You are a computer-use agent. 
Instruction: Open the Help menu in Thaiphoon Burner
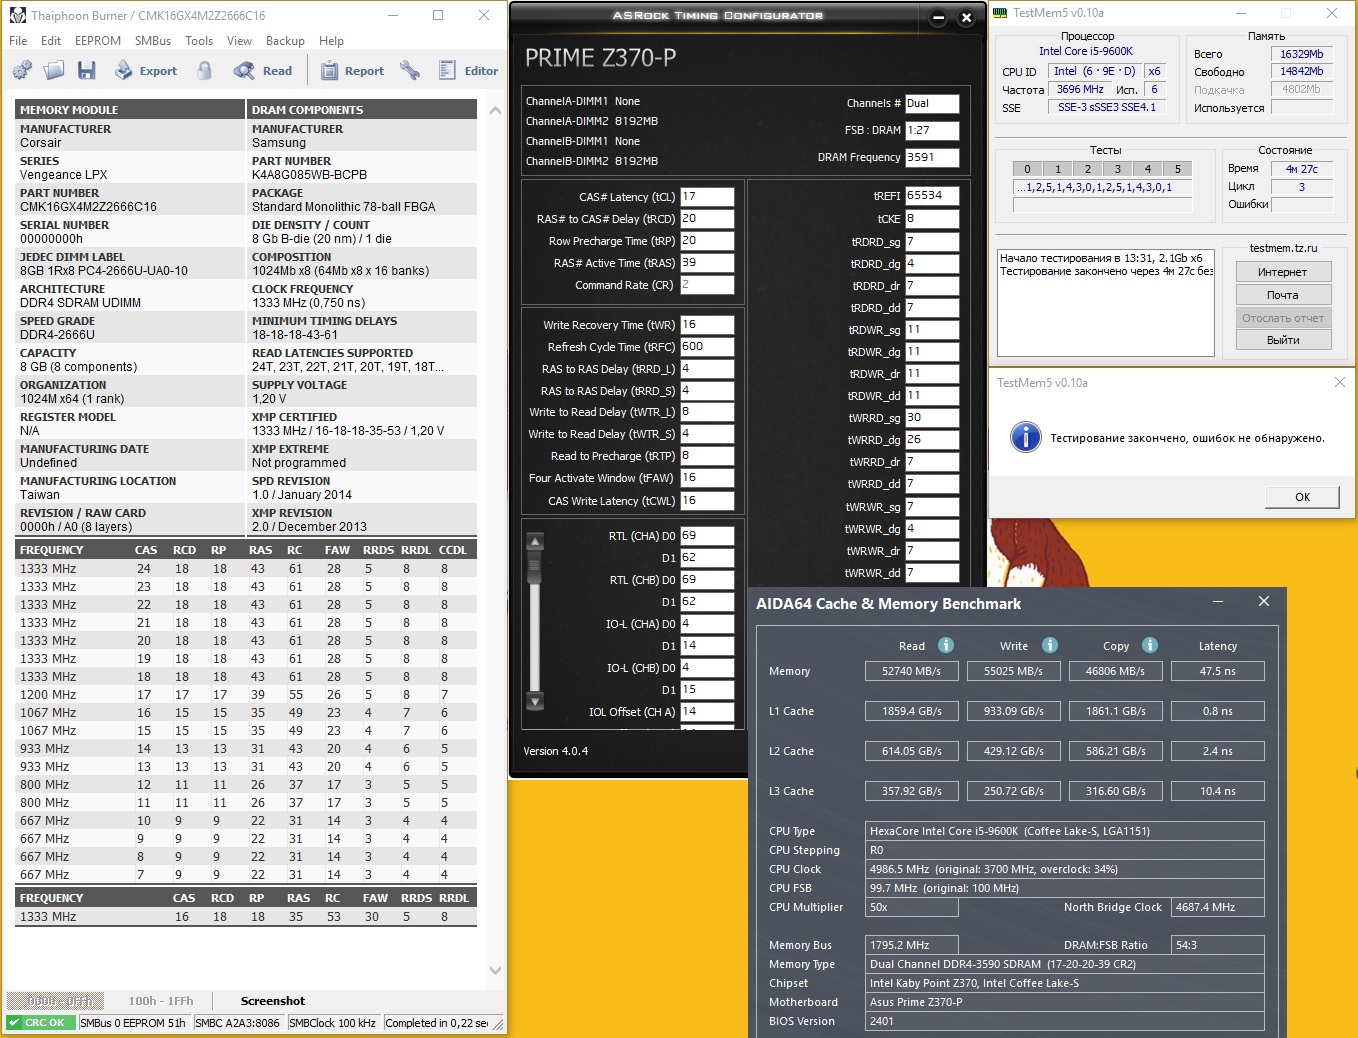(x=331, y=41)
